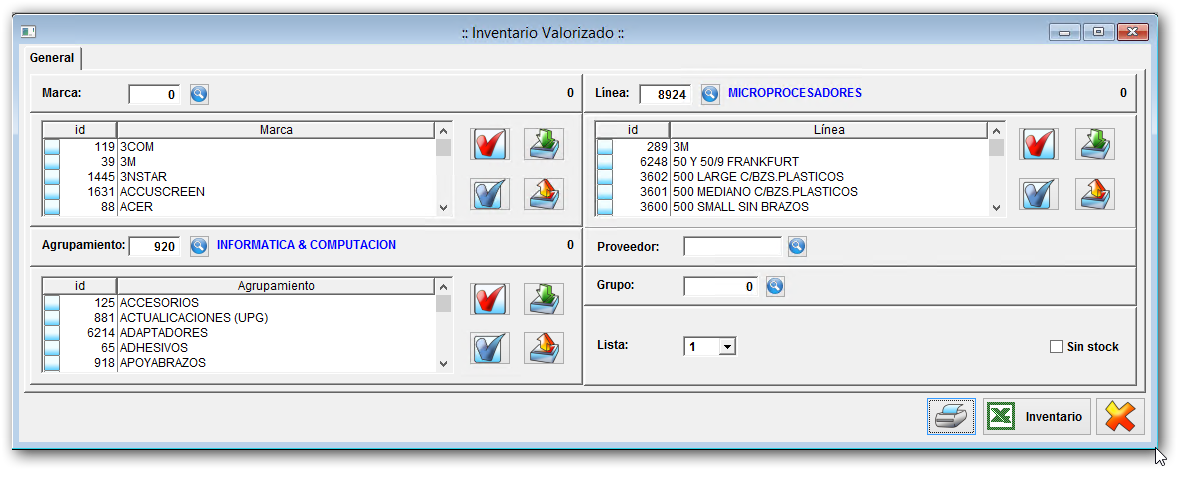
Task: Click the blue checkmark icon in Línea panel
Action: 1039,194
